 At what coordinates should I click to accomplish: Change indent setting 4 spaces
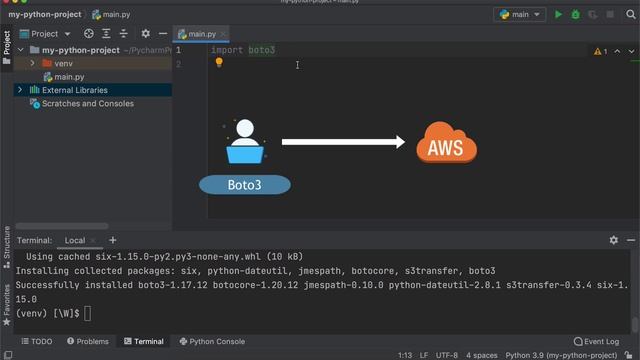pyautogui.click(x=482, y=355)
